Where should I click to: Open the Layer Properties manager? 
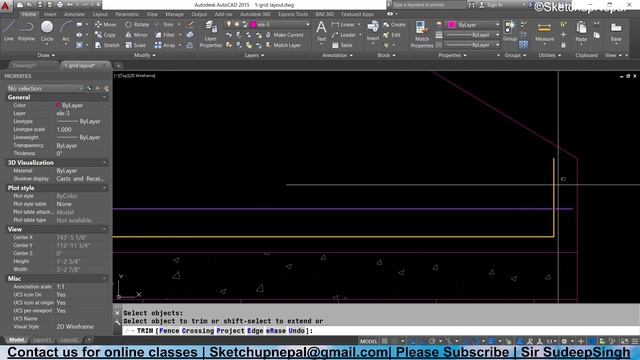click(211, 34)
